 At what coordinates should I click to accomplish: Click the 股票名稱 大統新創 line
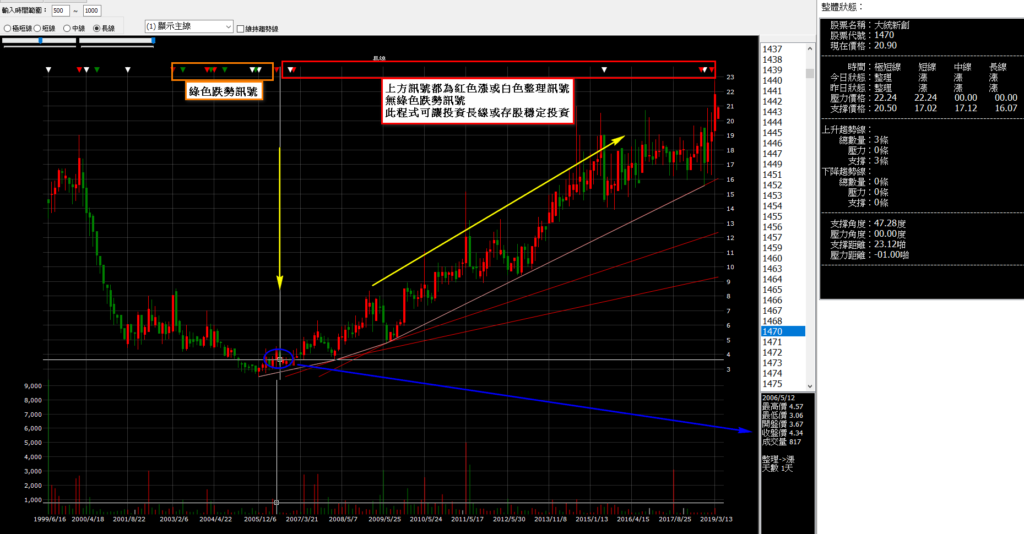coord(870,25)
